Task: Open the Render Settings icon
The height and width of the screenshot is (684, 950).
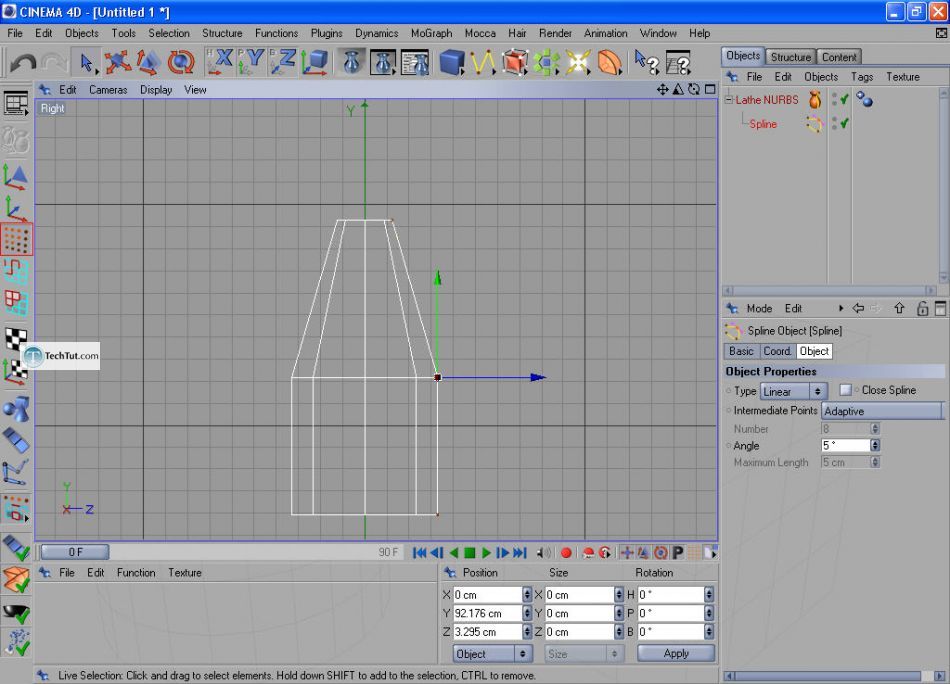Action: point(416,62)
